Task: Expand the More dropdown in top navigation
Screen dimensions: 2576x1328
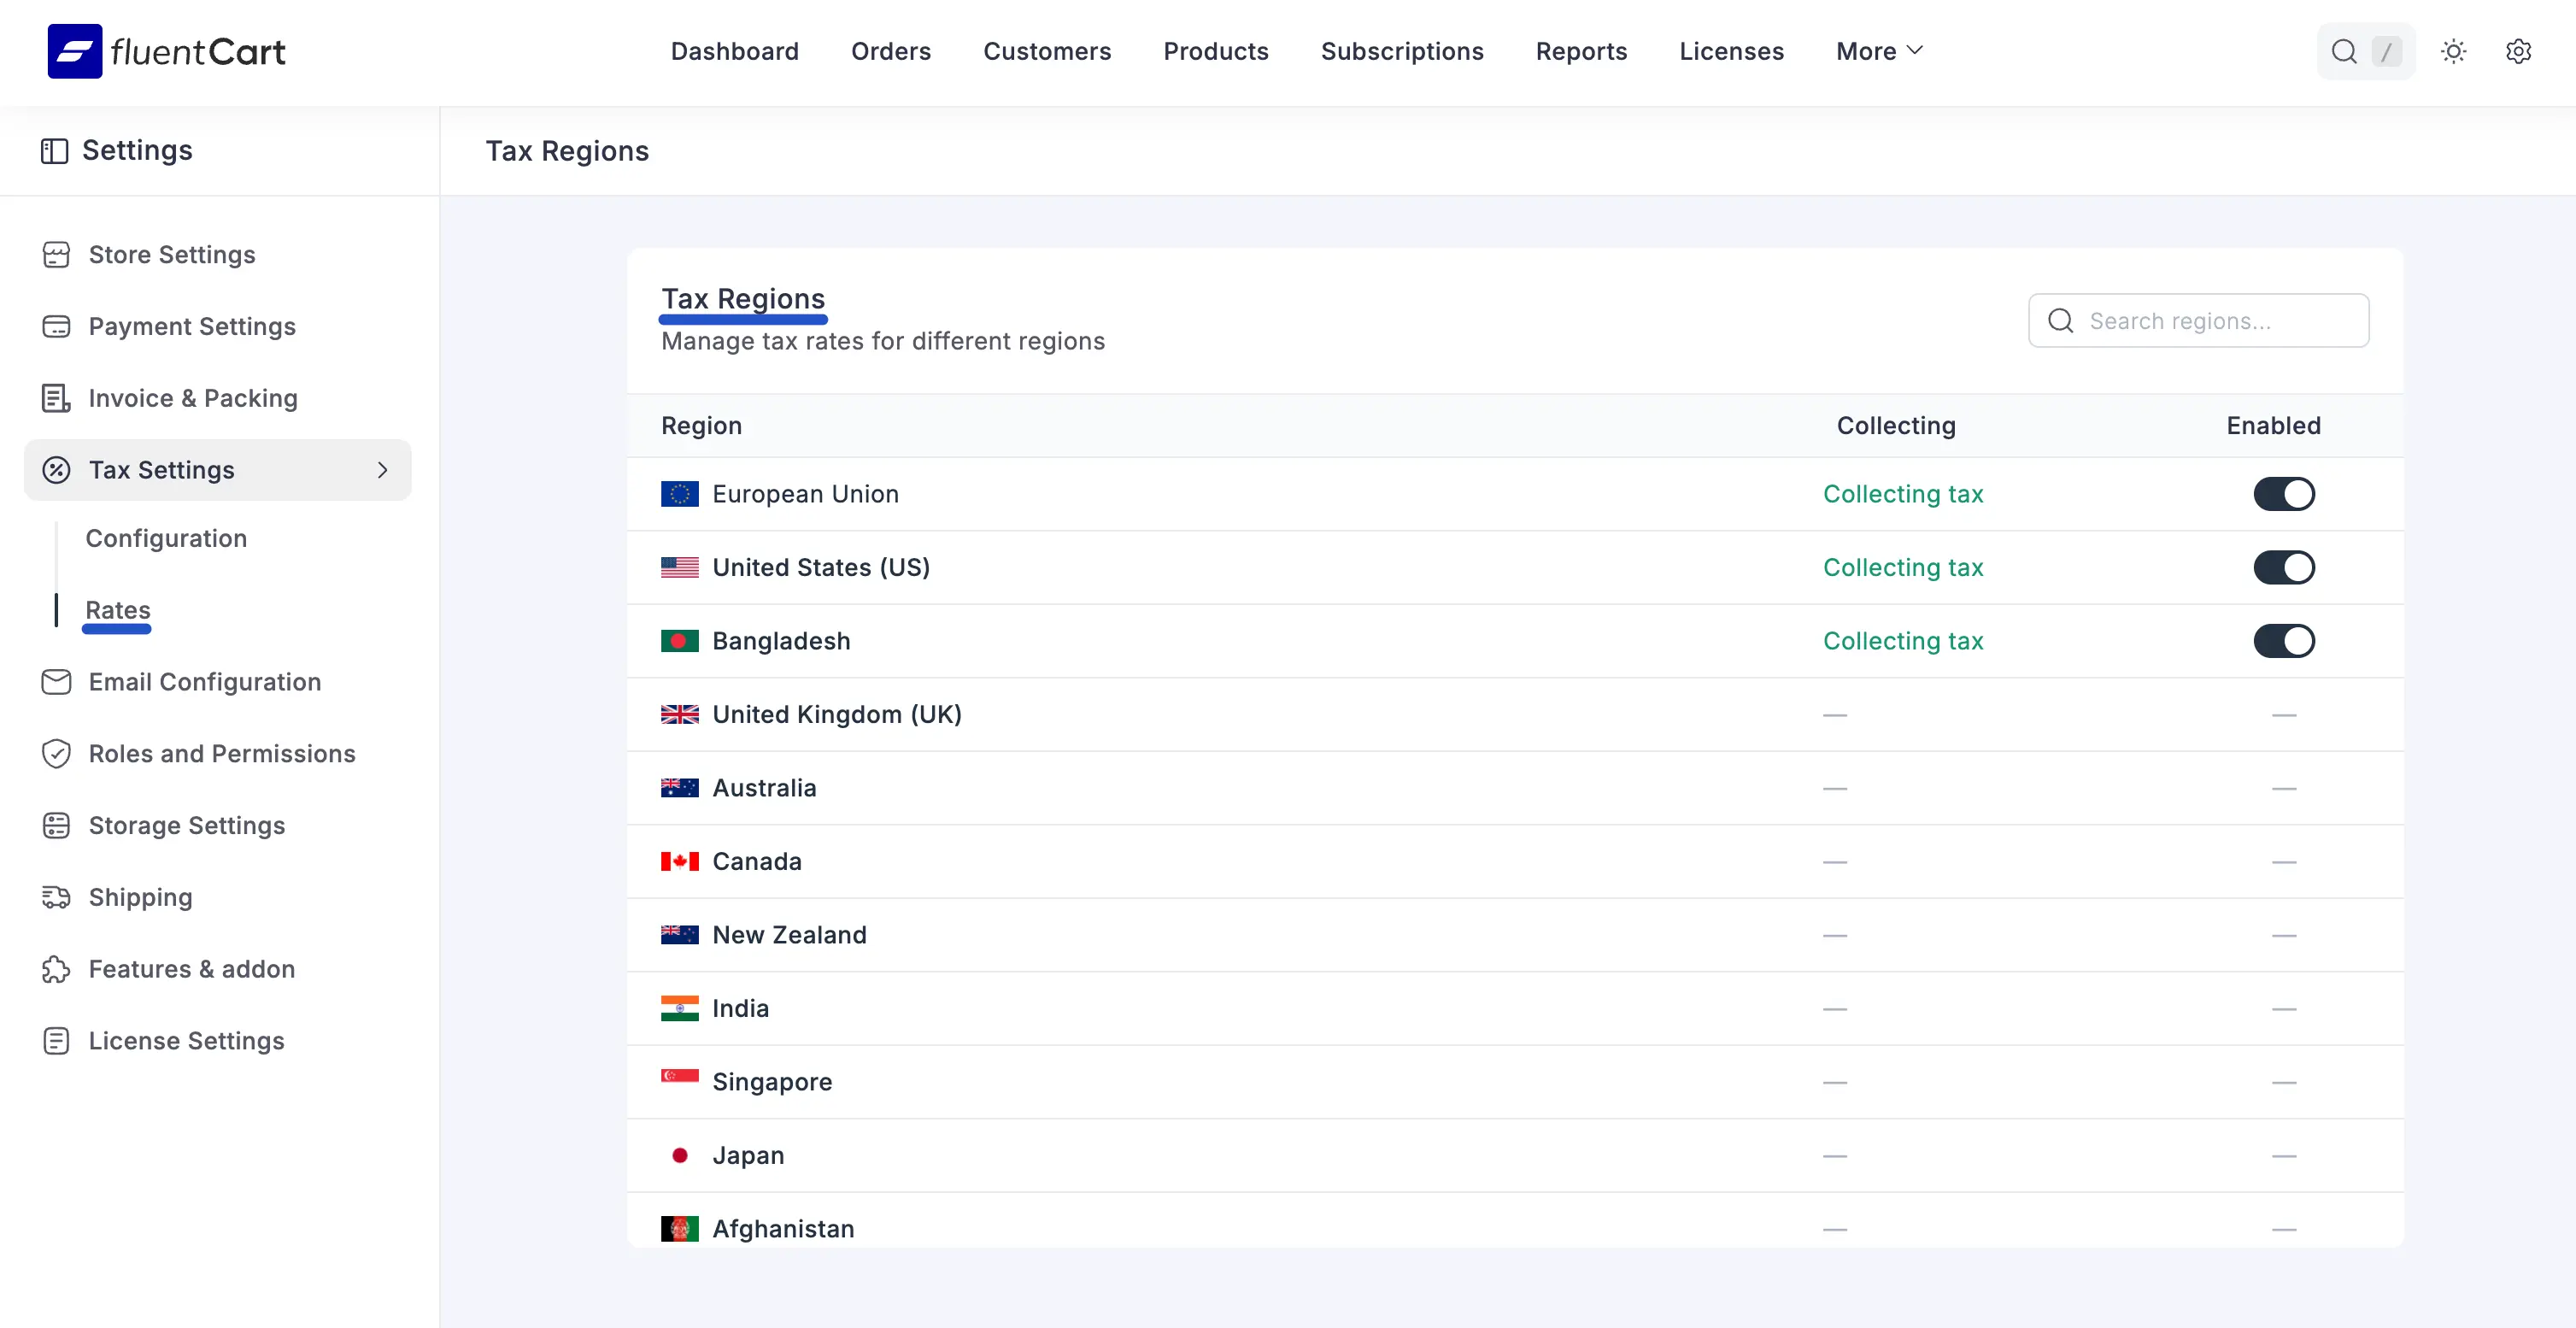Action: tap(1879, 51)
